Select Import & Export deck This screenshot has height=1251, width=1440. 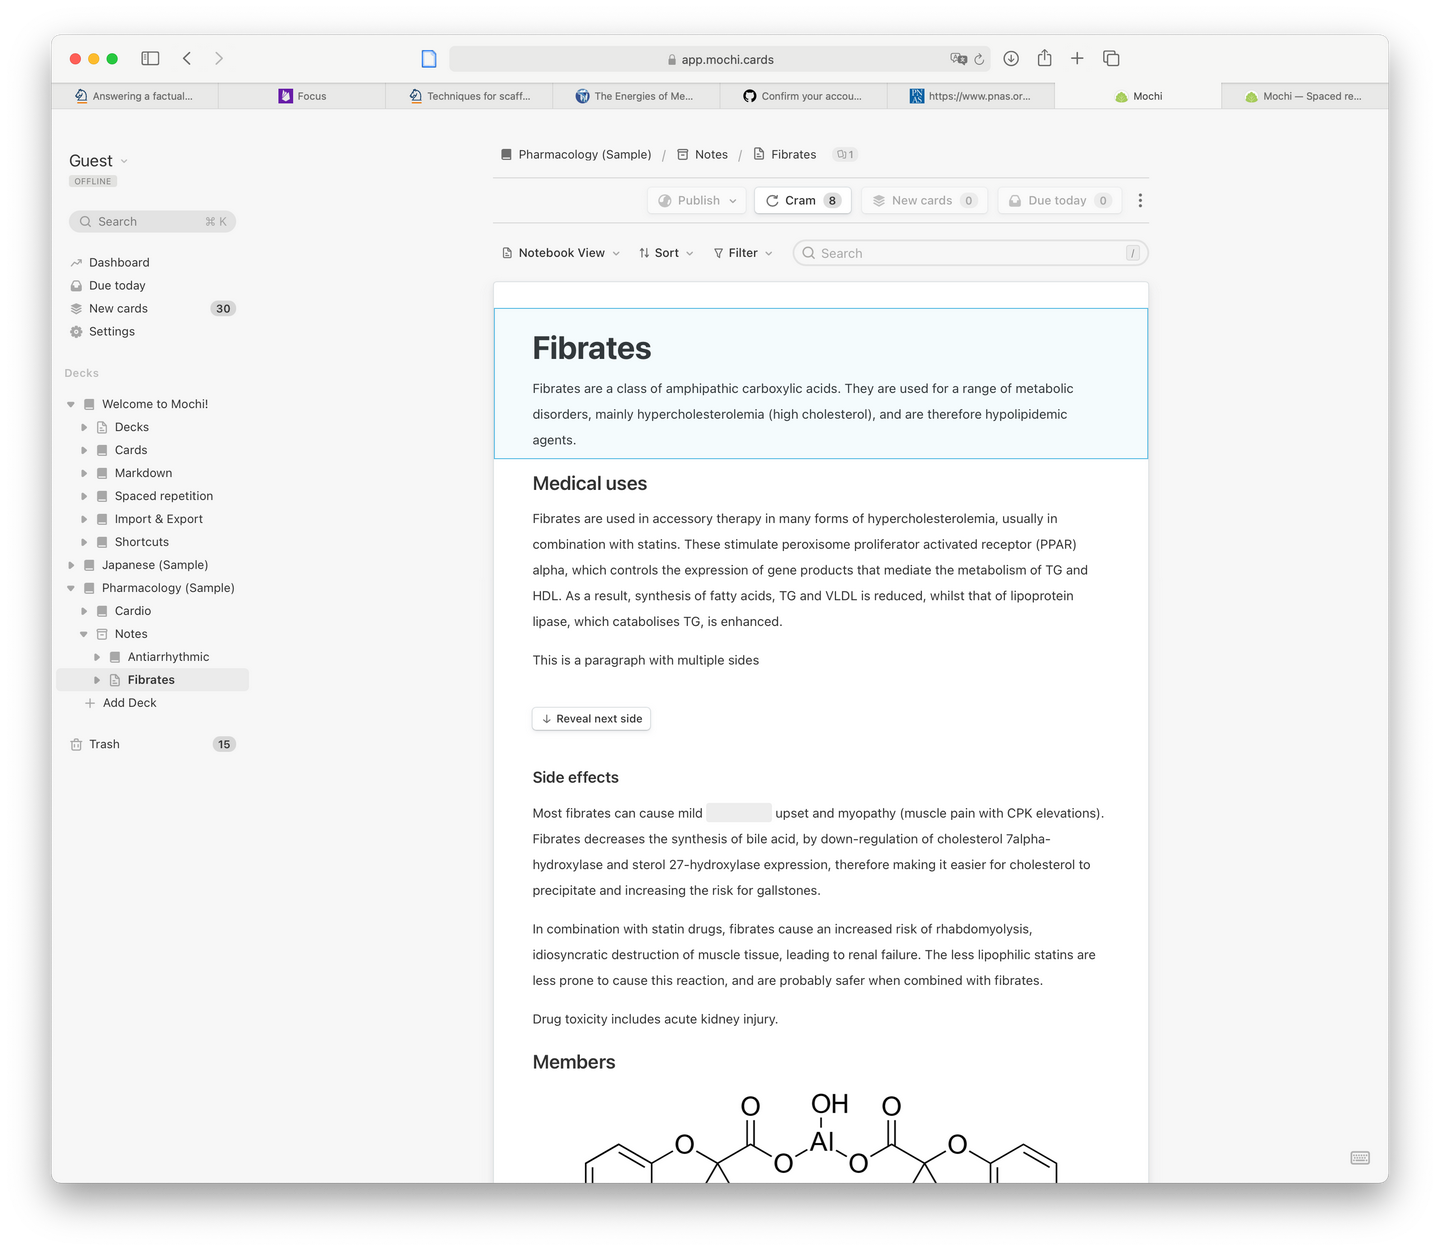pos(158,520)
